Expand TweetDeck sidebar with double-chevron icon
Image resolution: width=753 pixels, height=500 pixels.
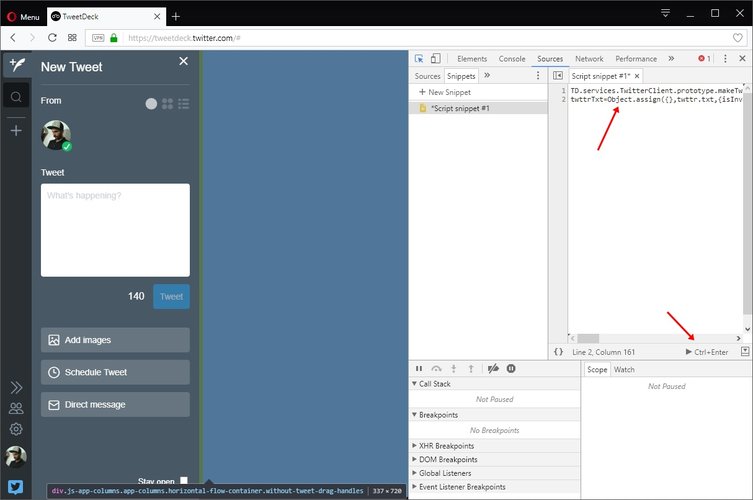pos(16,387)
